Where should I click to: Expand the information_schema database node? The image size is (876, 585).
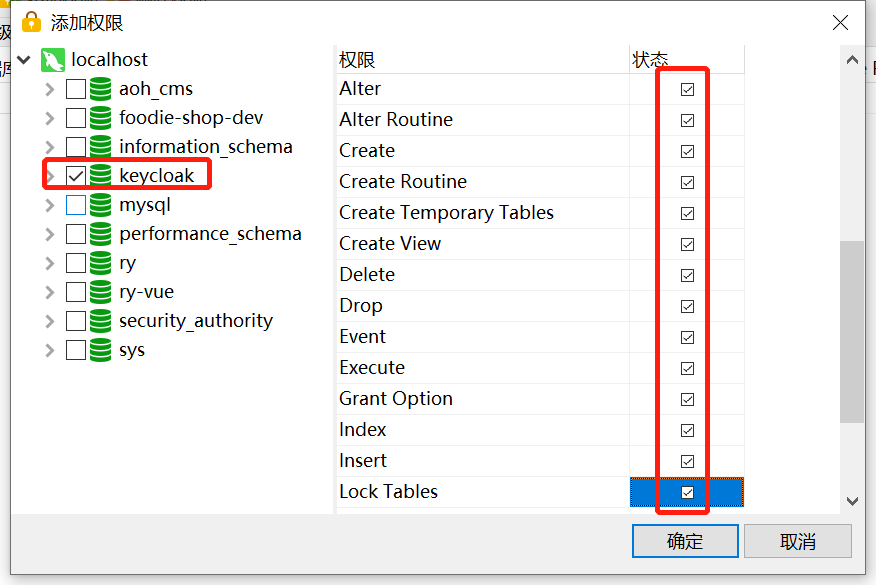50,147
